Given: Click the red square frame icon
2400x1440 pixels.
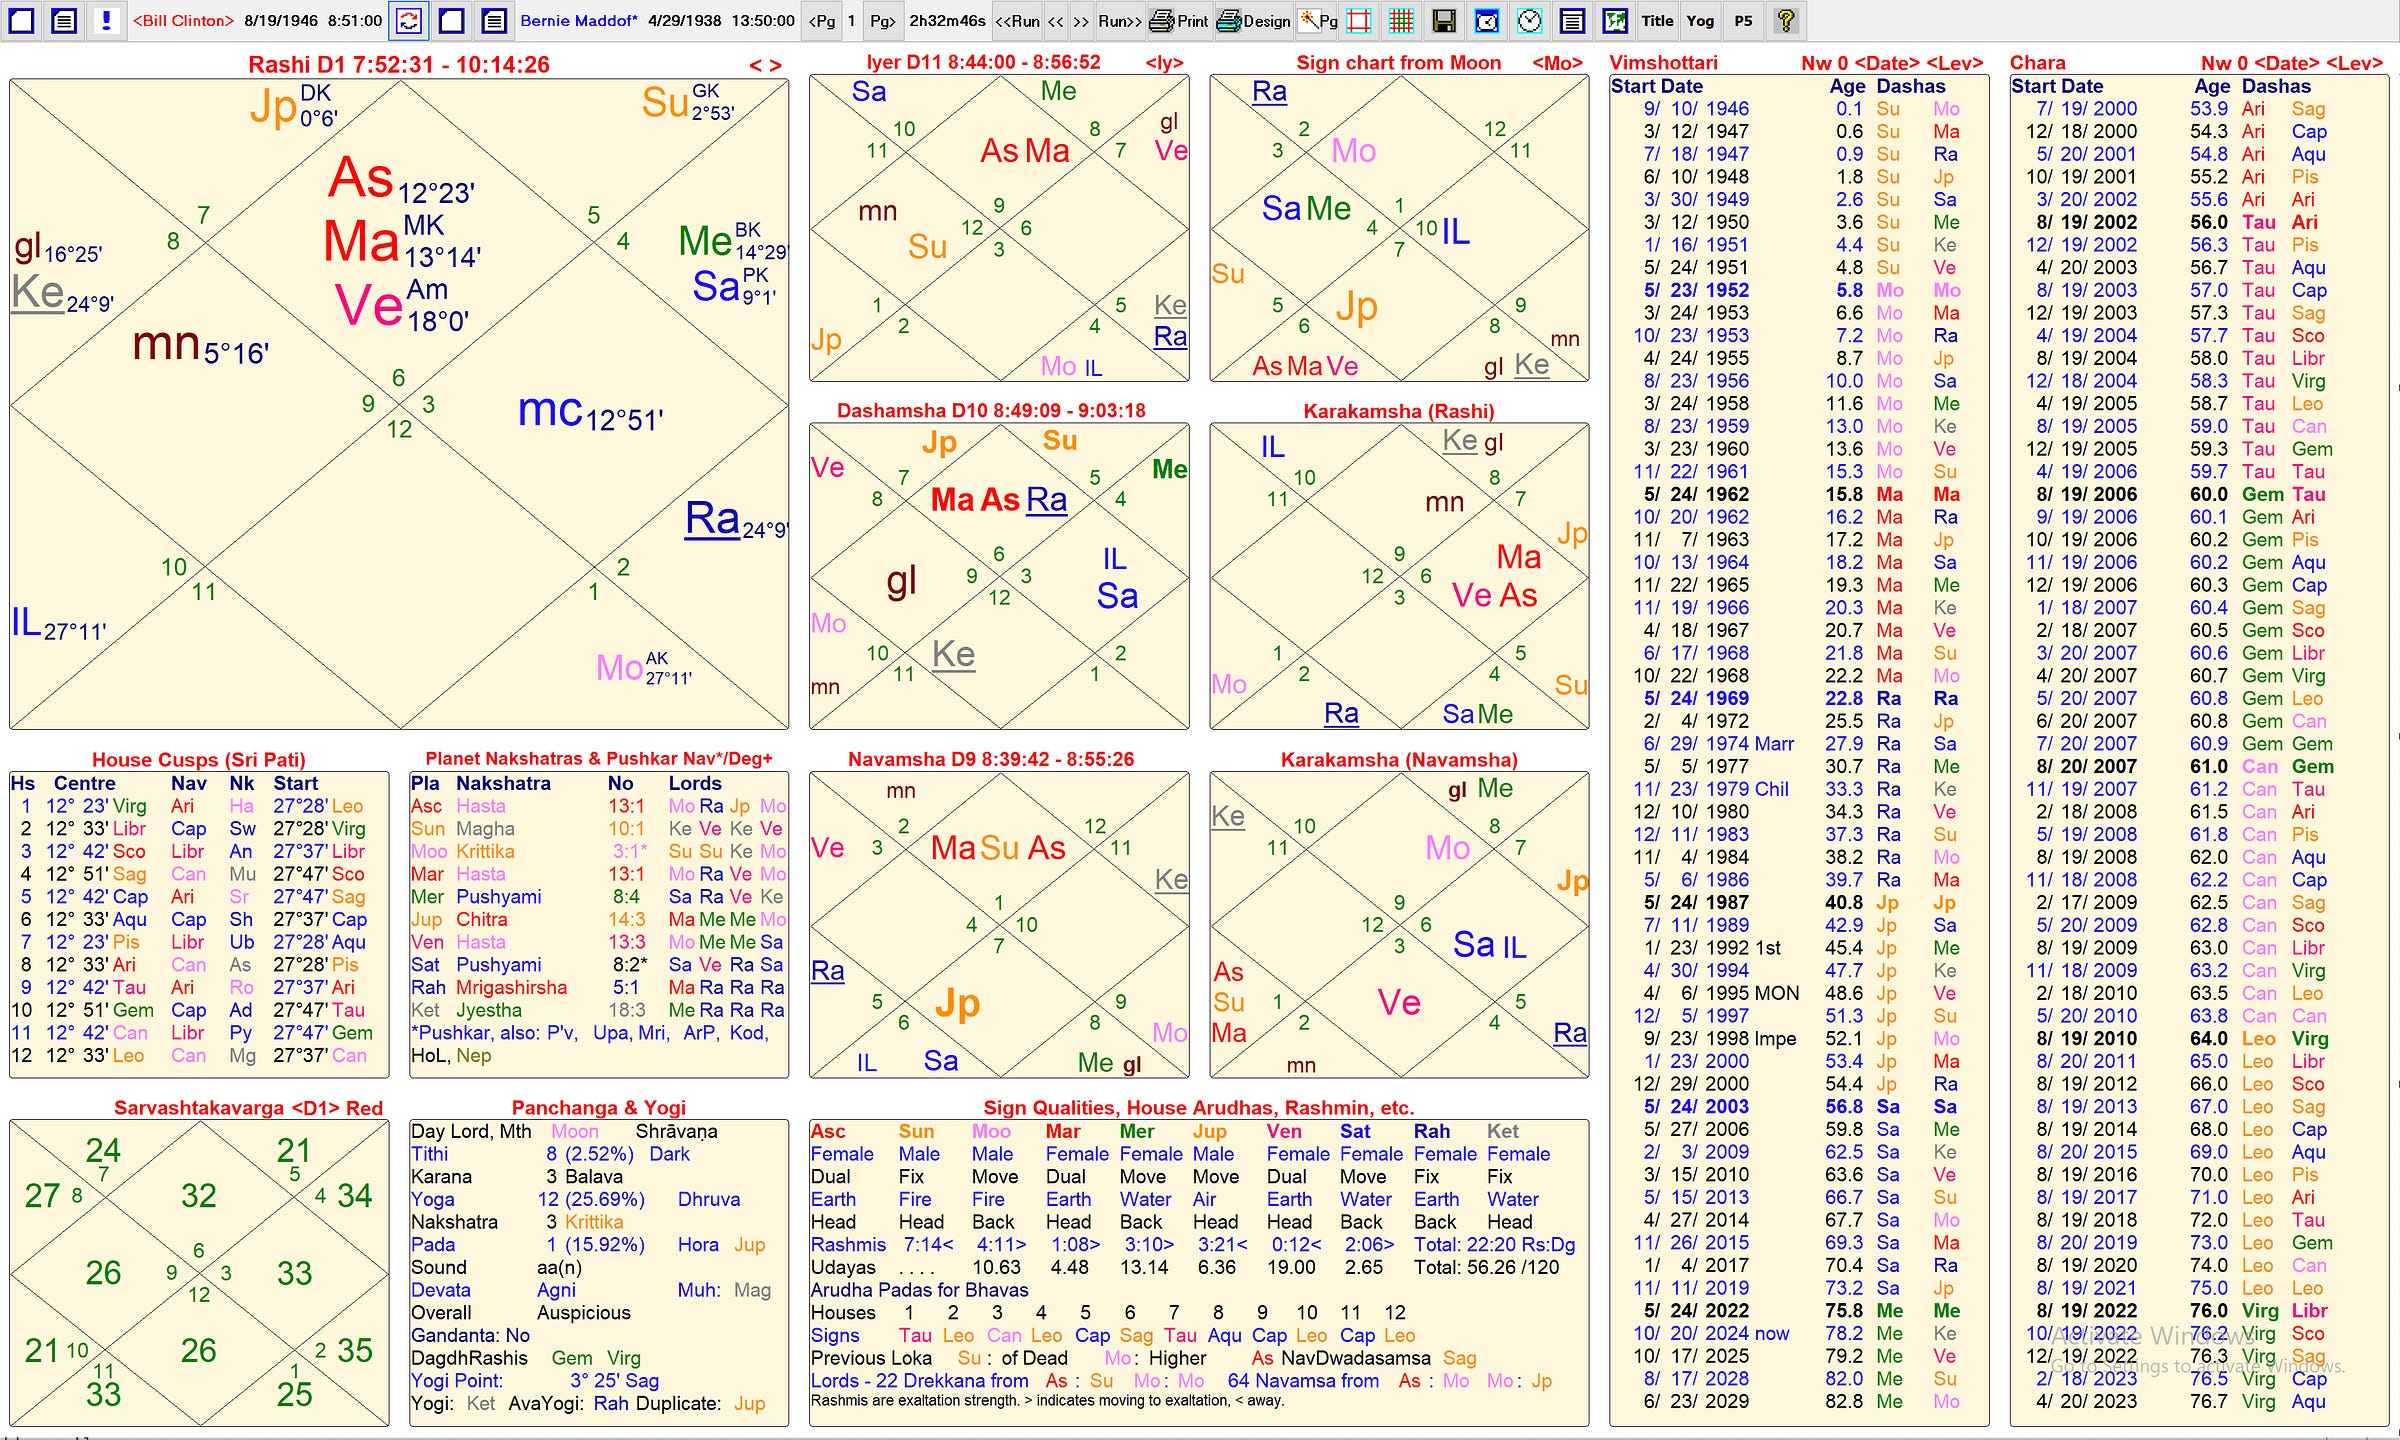Looking at the screenshot, I should point(1358,20).
